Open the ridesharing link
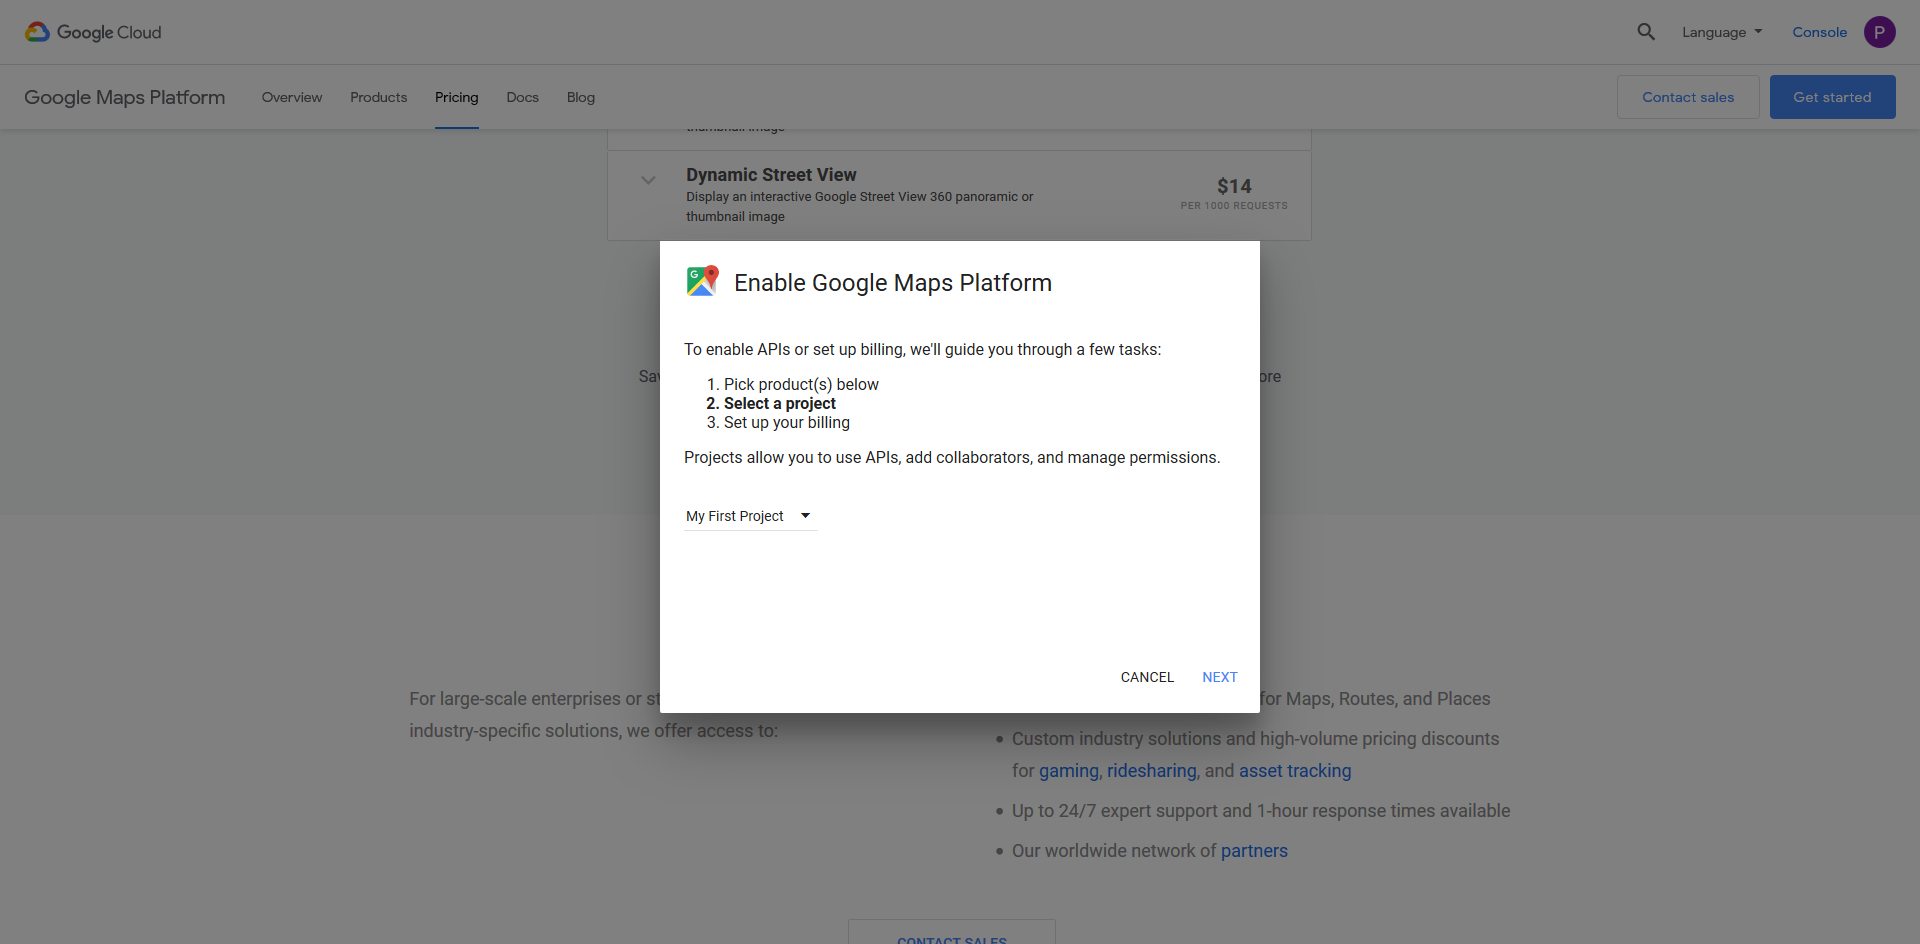The width and height of the screenshot is (1920, 944). [1151, 771]
